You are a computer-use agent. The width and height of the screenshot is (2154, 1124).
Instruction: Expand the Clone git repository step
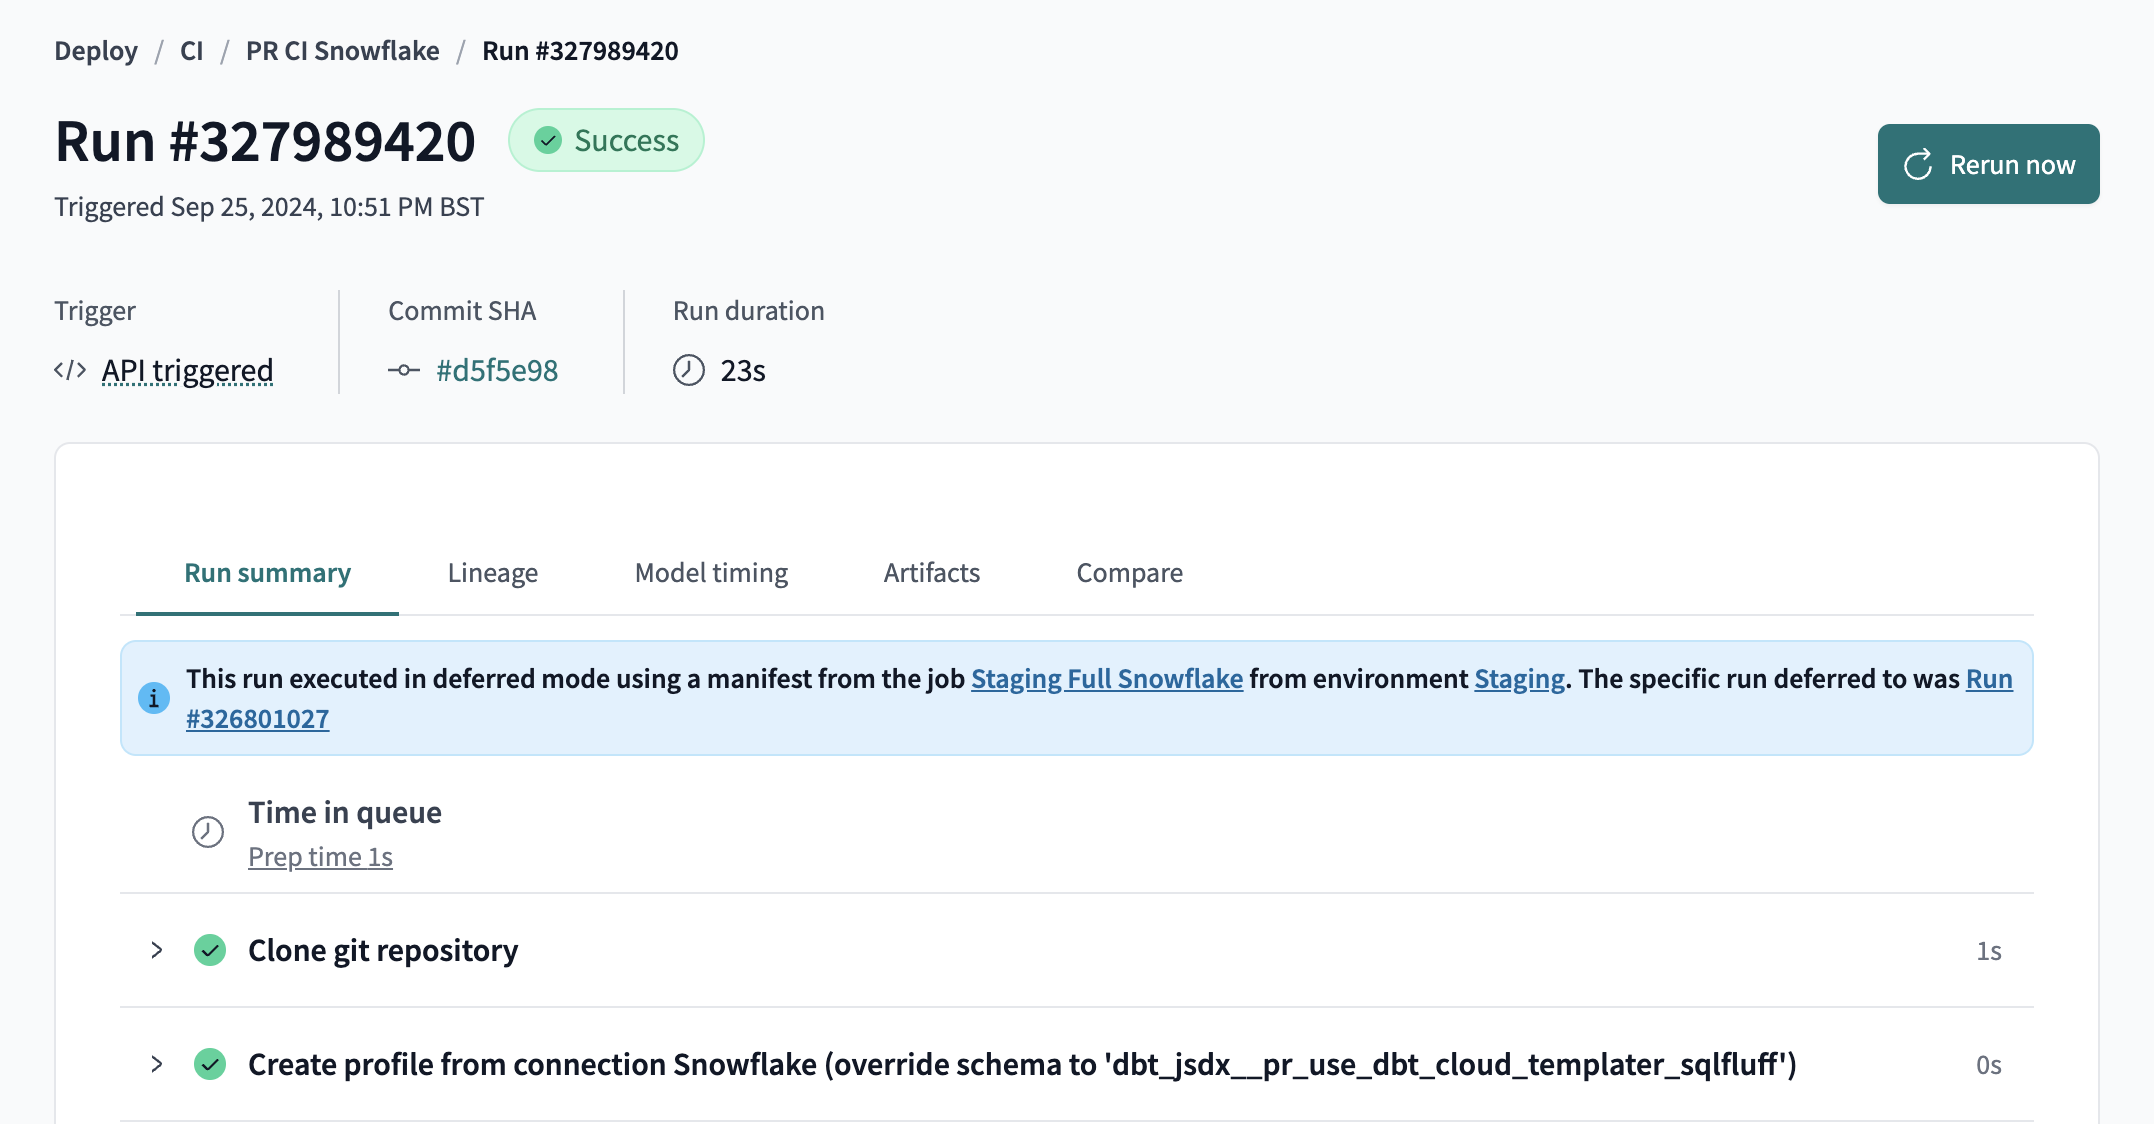pyautogui.click(x=156, y=950)
